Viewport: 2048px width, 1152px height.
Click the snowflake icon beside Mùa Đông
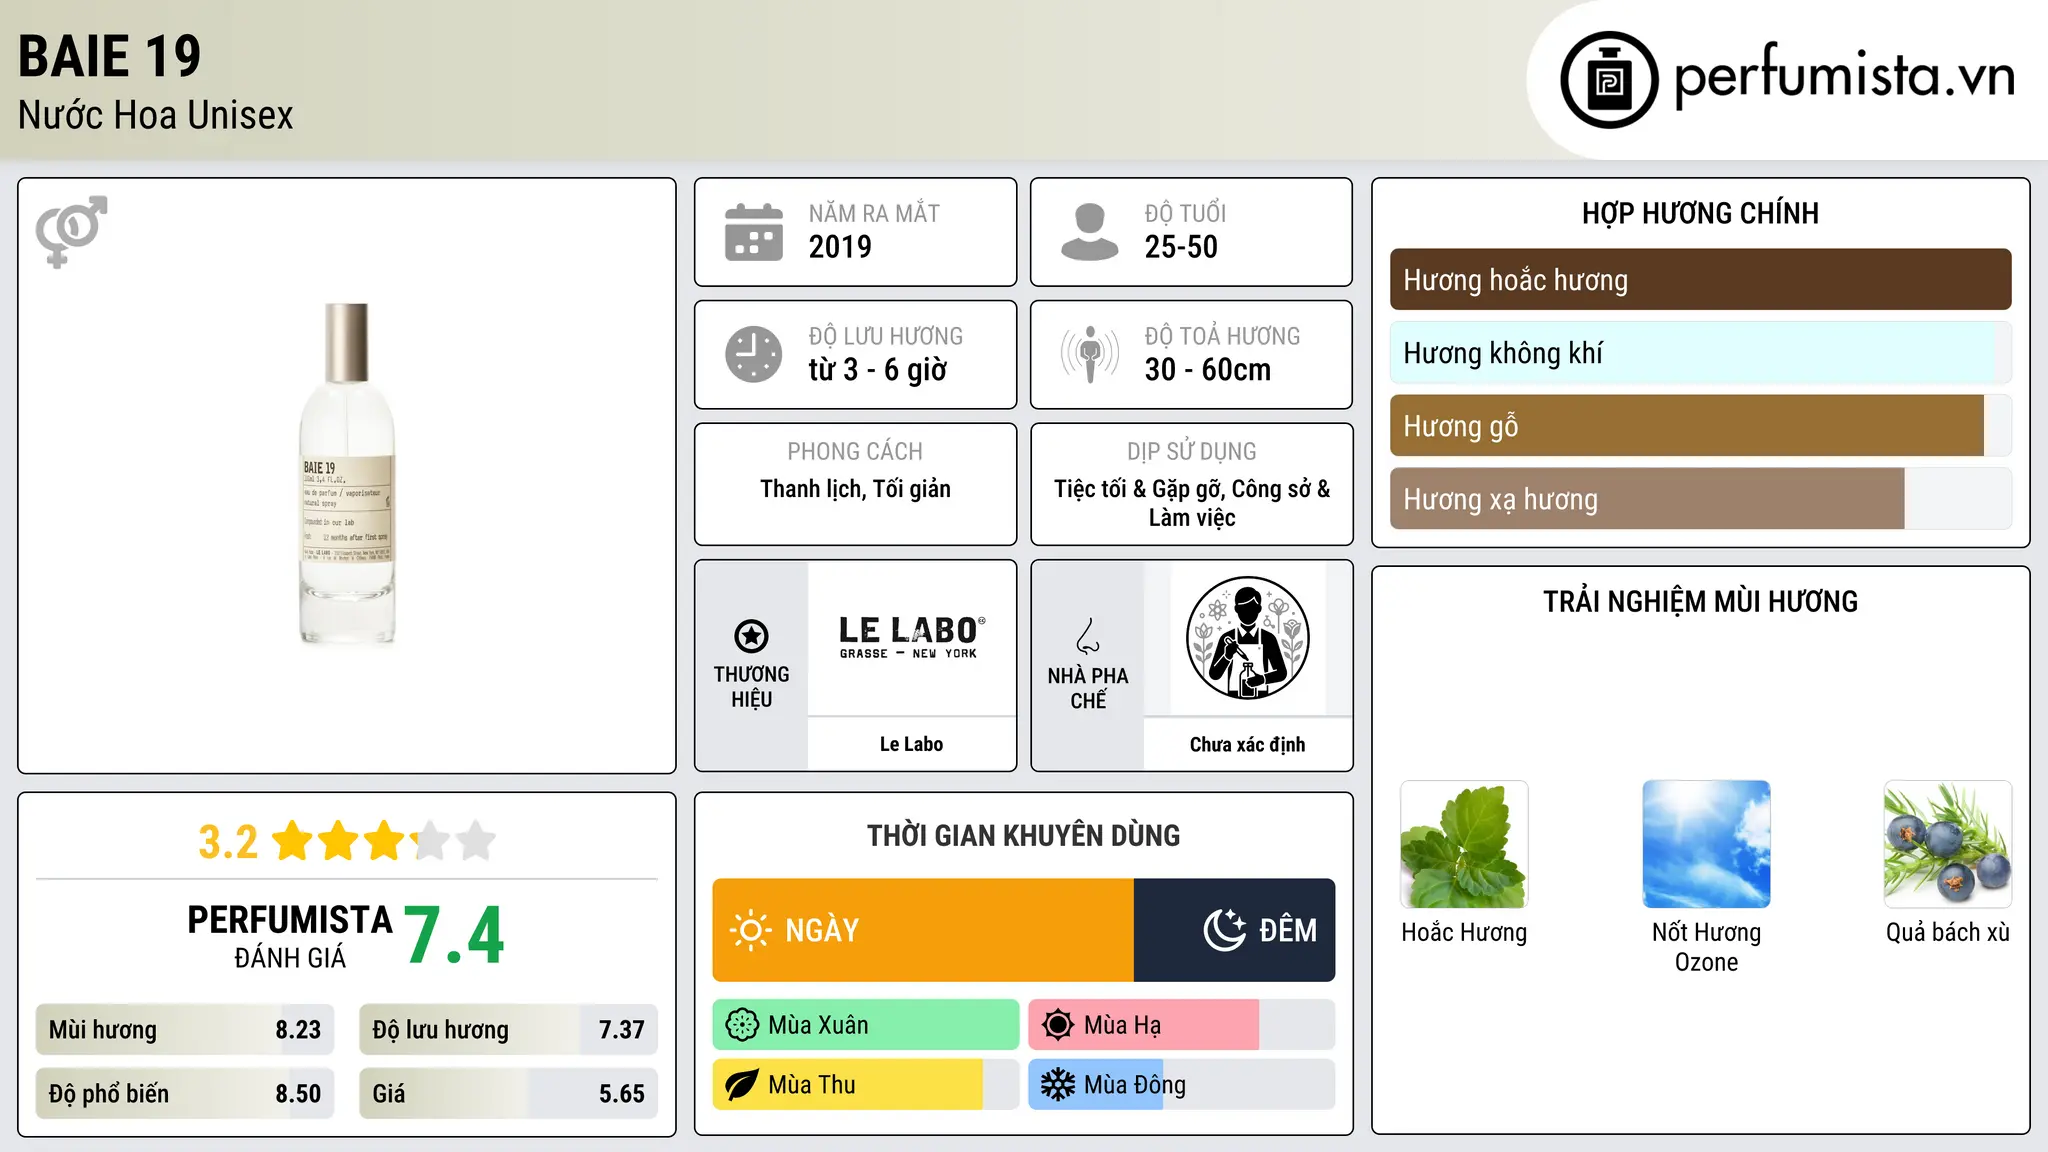click(1057, 1085)
